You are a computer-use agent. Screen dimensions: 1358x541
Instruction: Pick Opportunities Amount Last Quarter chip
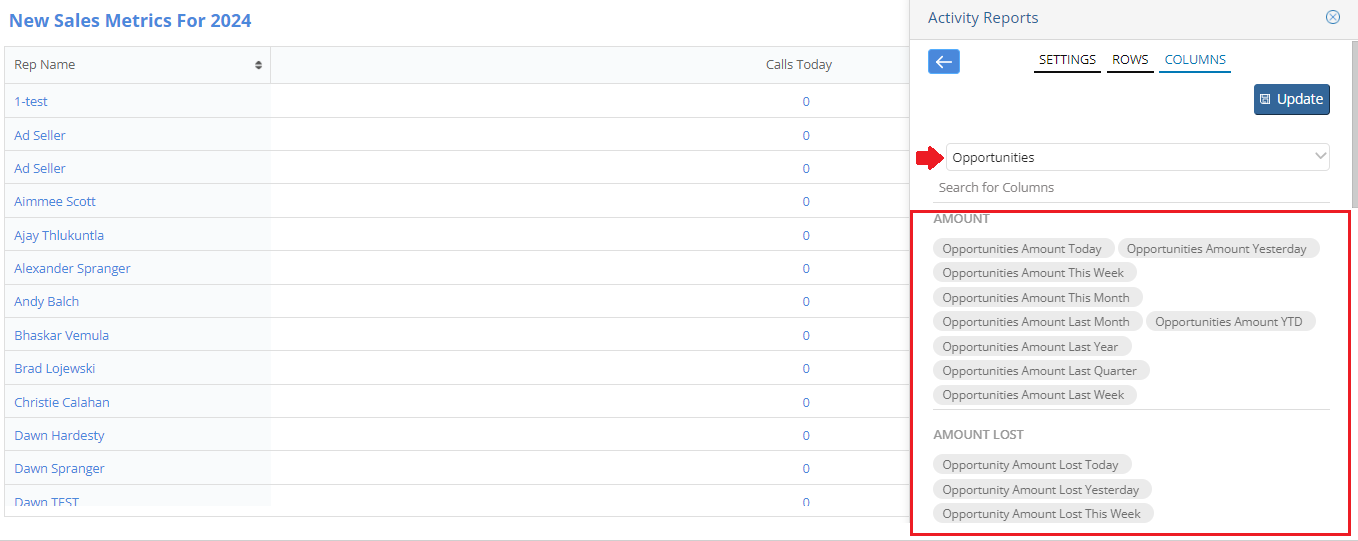(1040, 371)
